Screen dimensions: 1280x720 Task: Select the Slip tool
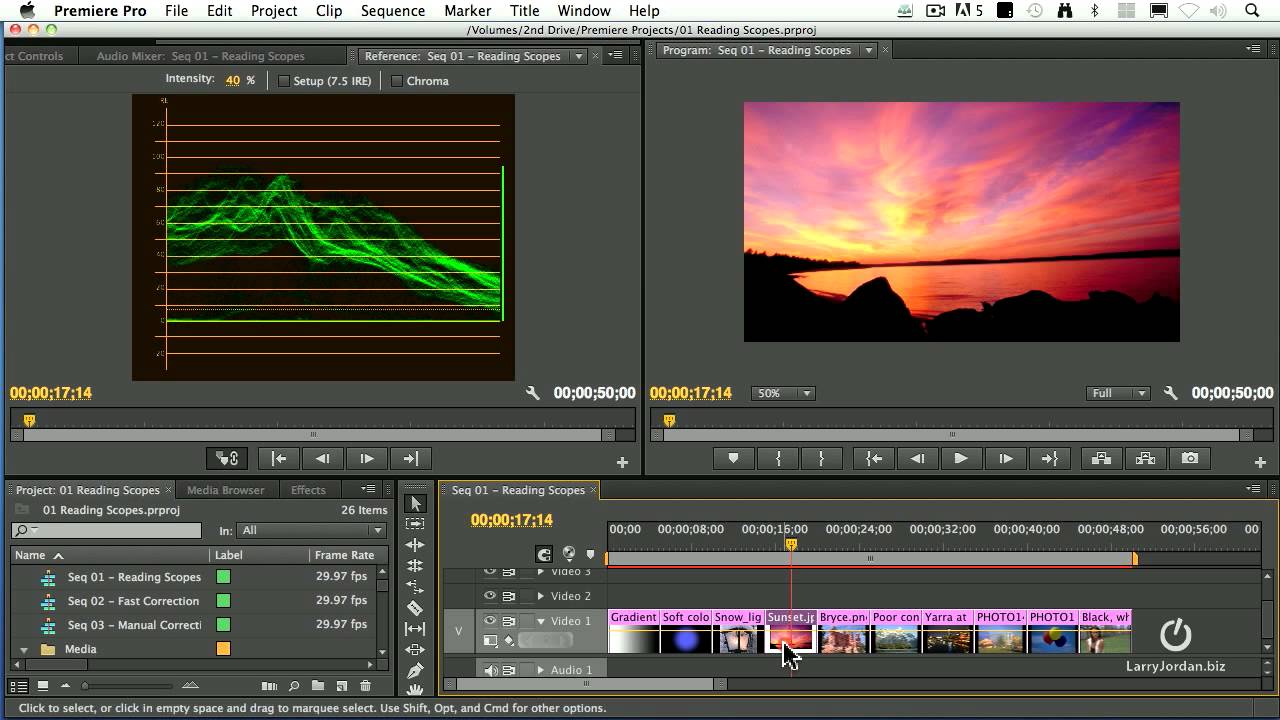point(416,629)
